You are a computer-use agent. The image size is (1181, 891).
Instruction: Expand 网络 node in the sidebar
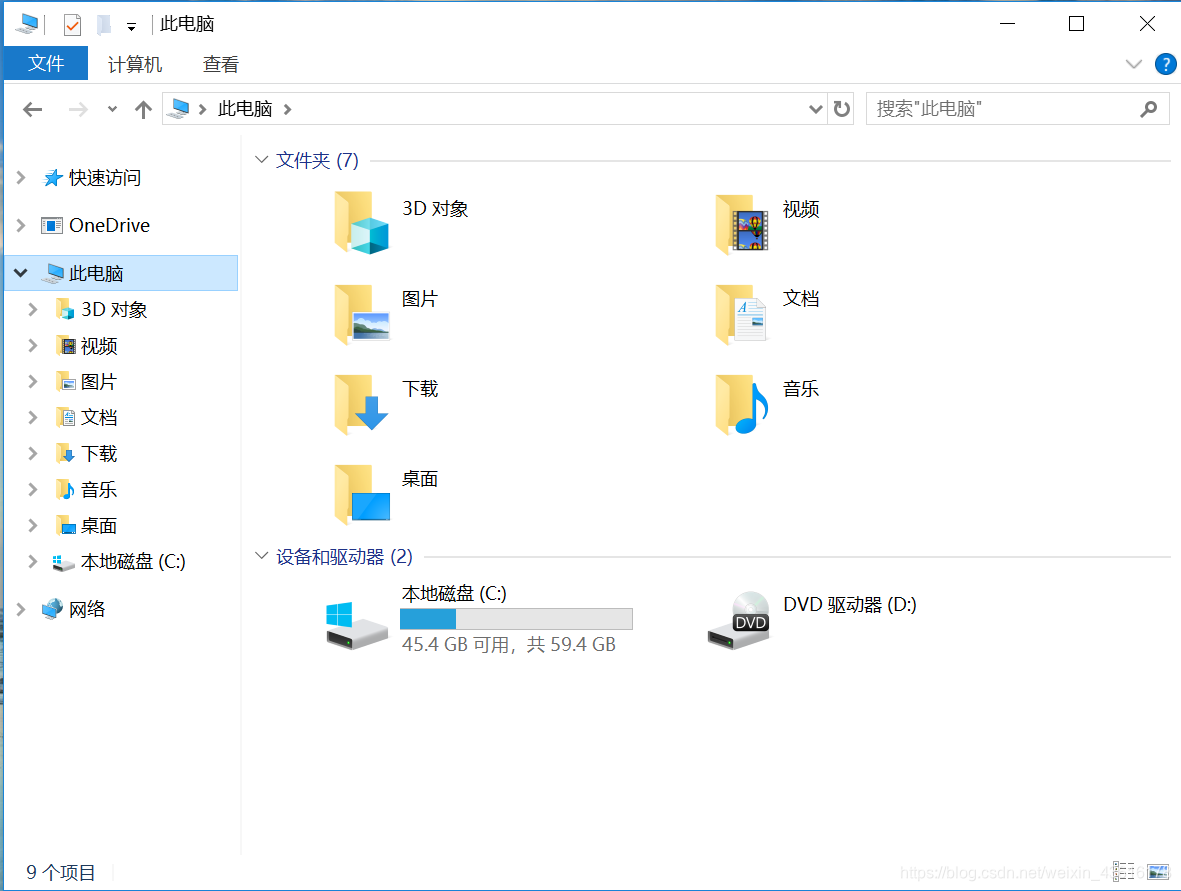[x=21, y=609]
